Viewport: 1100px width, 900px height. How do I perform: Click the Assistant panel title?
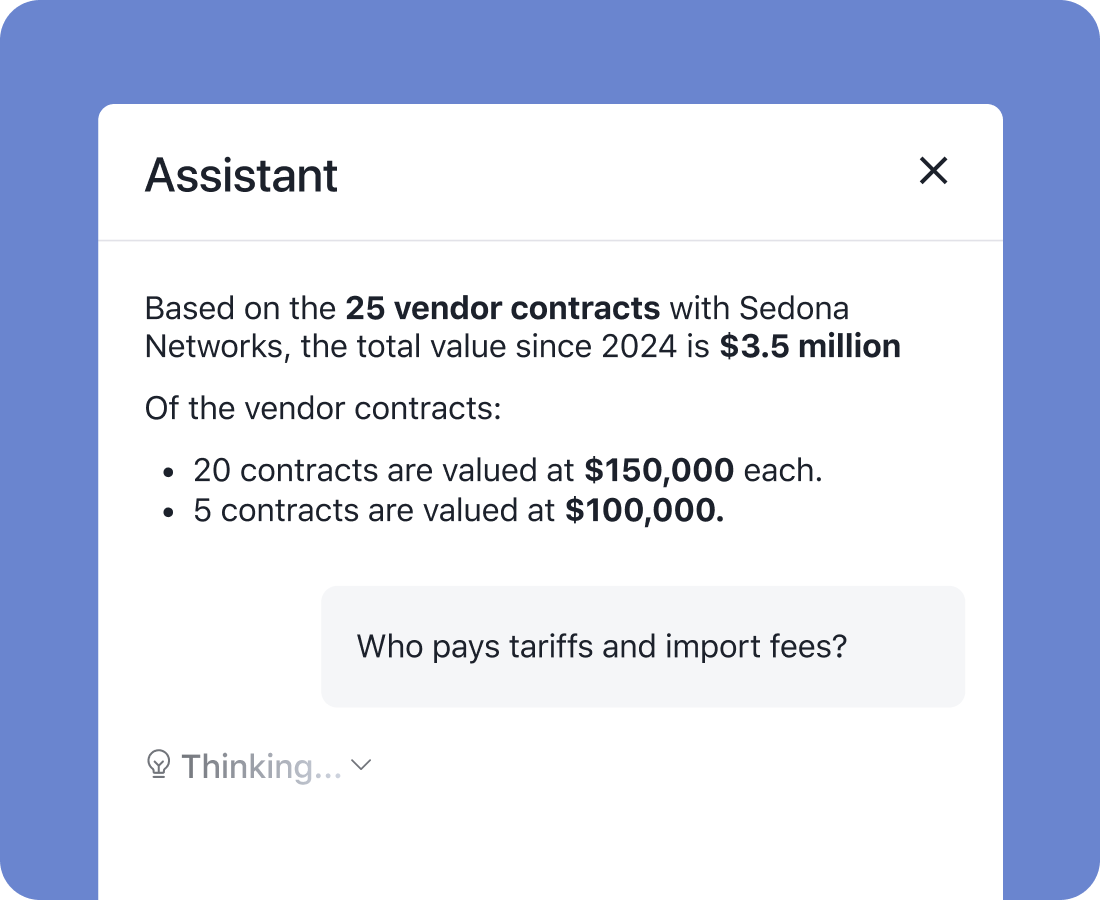(x=241, y=175)
